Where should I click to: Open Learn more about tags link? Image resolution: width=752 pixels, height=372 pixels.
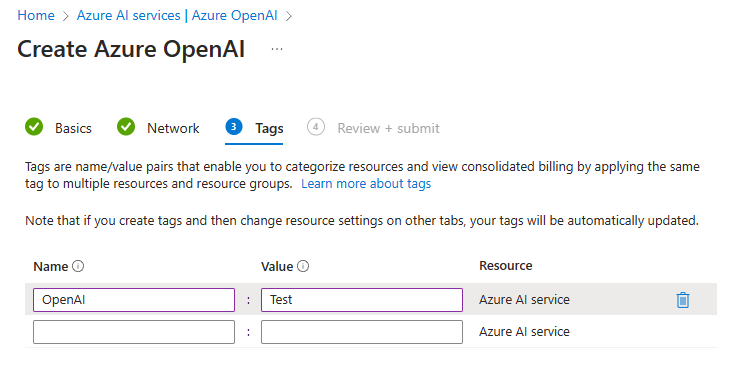click(366, 184)
